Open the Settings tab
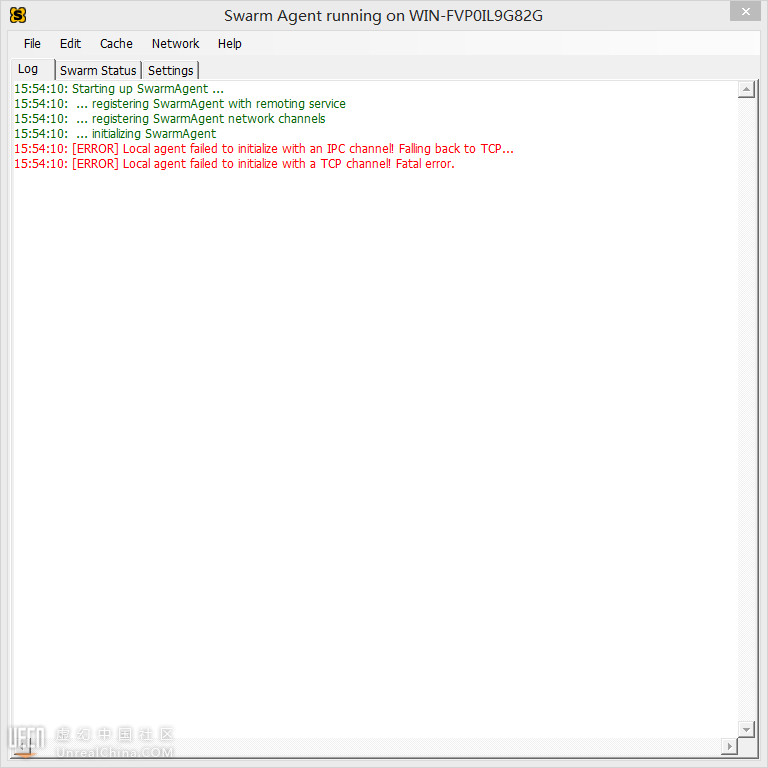Image resolution: width=768 pixels, height=768 pixels. [171, 71]
